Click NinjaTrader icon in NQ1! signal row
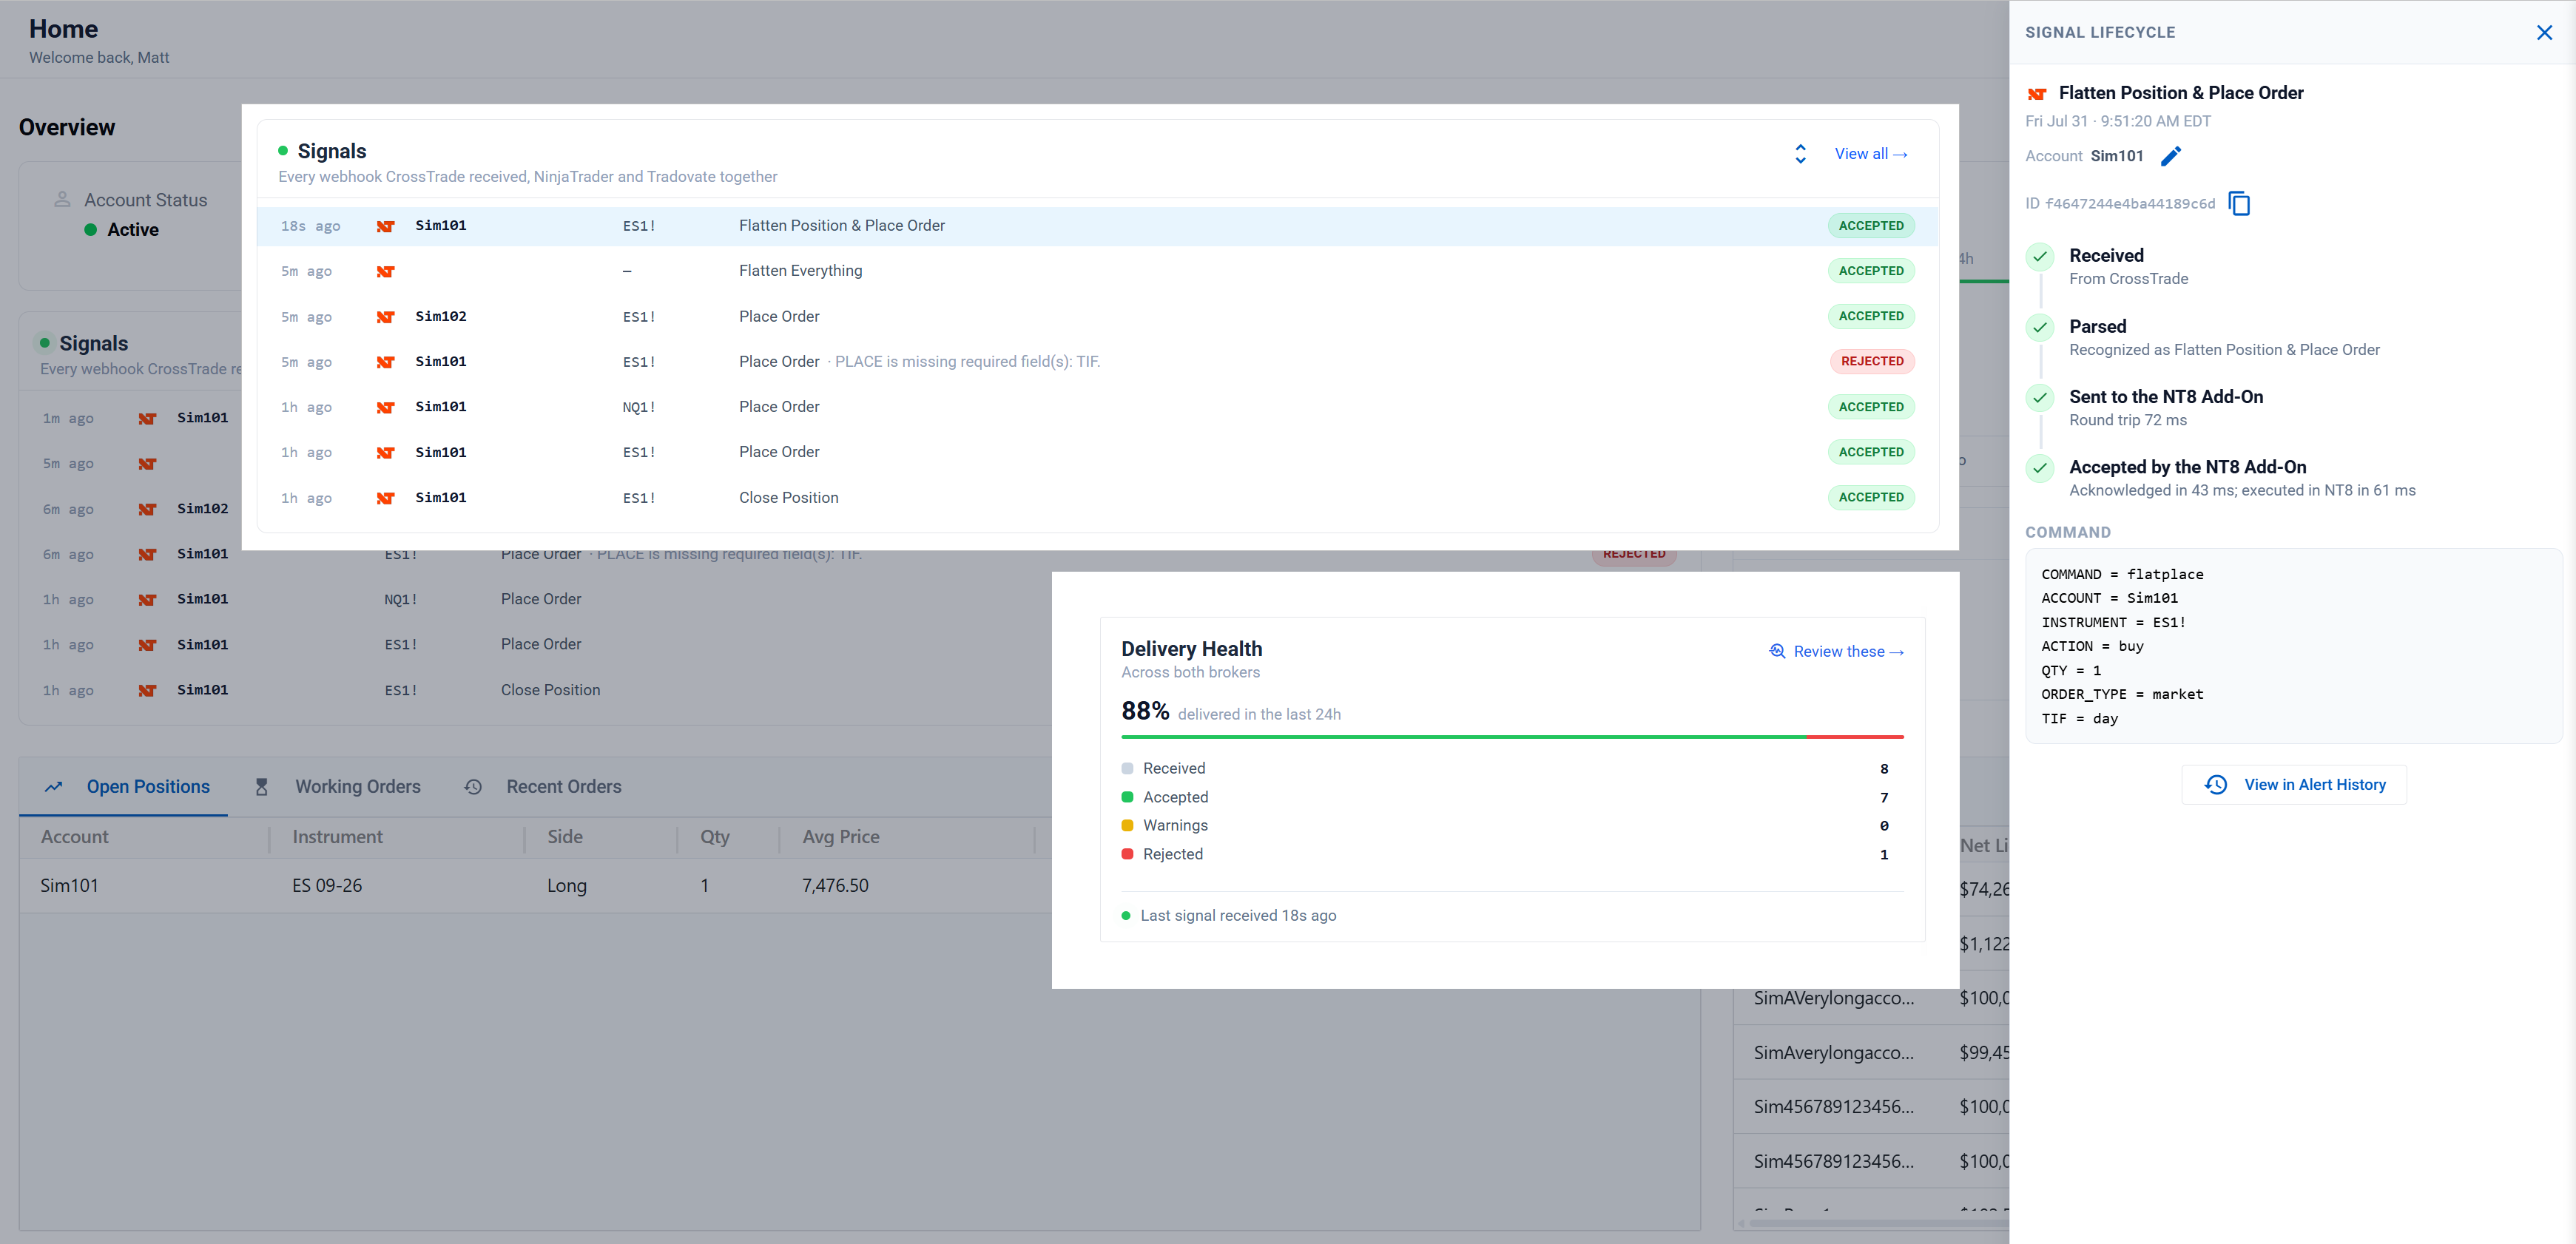The image size is (2576, 1244). 385,408
